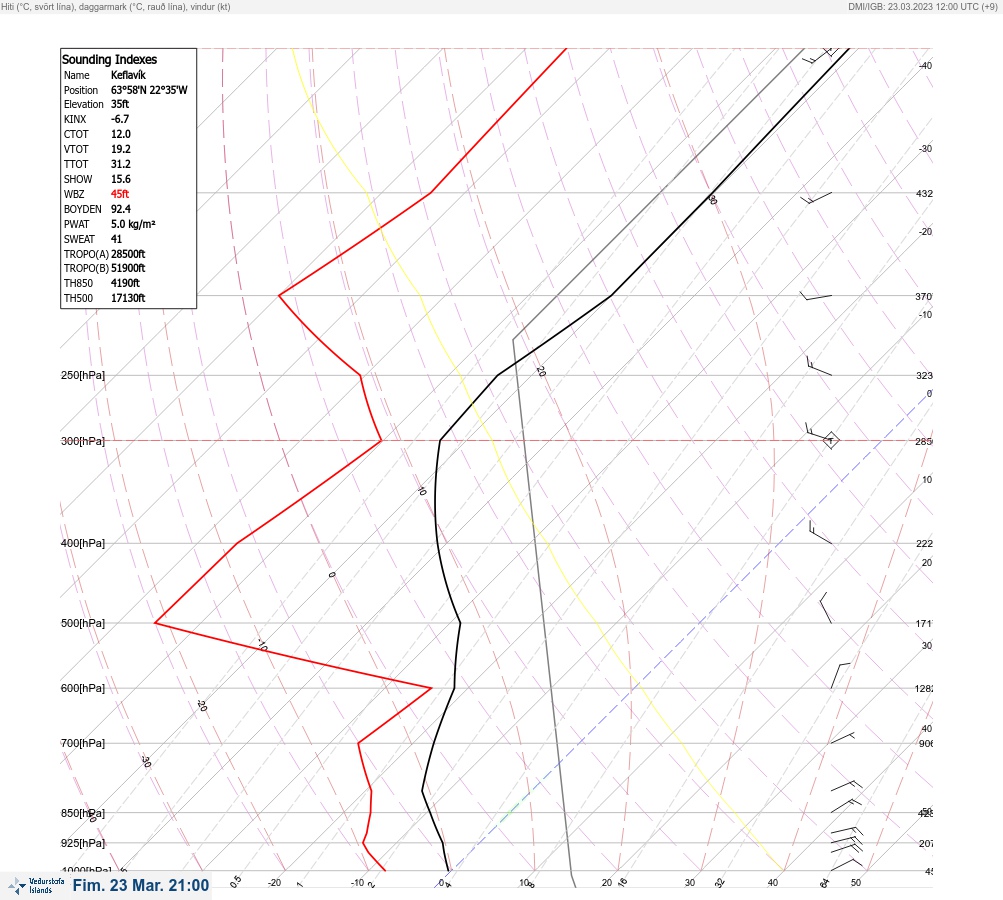Click the CTOT value '12.0'

coord(120,134)
